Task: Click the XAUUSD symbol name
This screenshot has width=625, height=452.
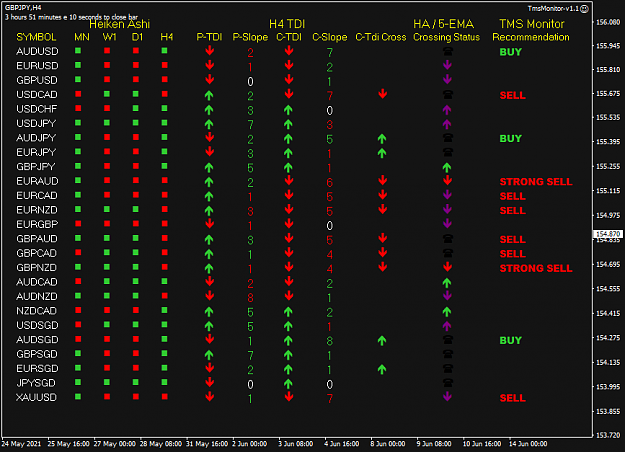Action: tap(36, 397)
